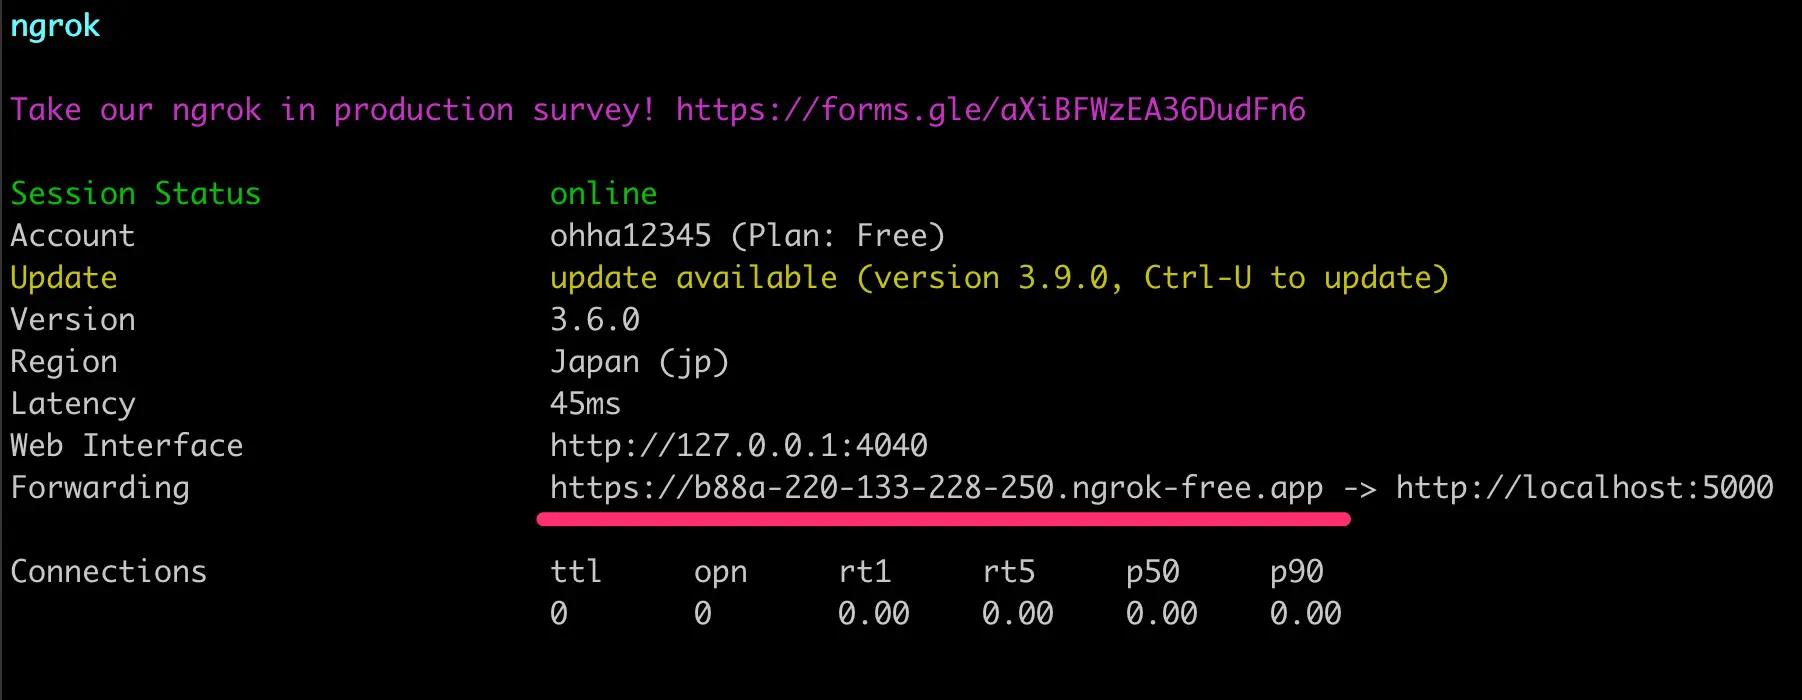
Task: Click the ngrok title text
Action: 55,26
